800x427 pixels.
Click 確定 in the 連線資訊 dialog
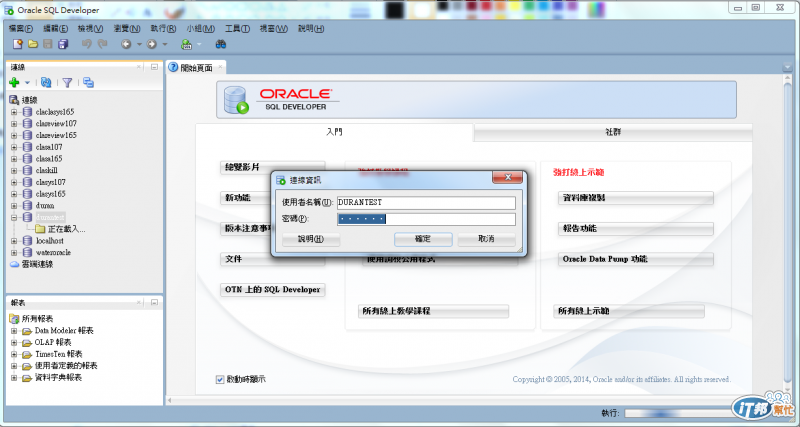click(423, 239)
